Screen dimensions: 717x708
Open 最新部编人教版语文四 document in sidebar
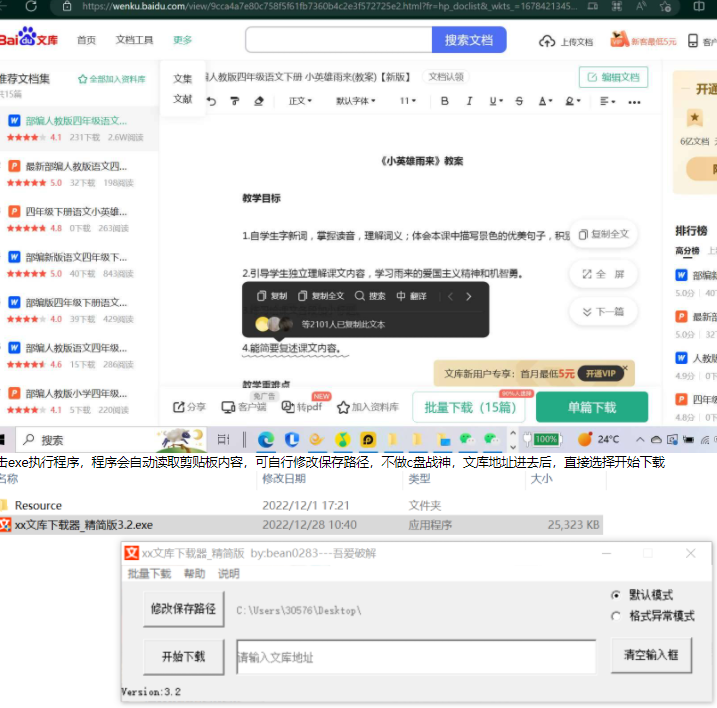tap(76, 166)
